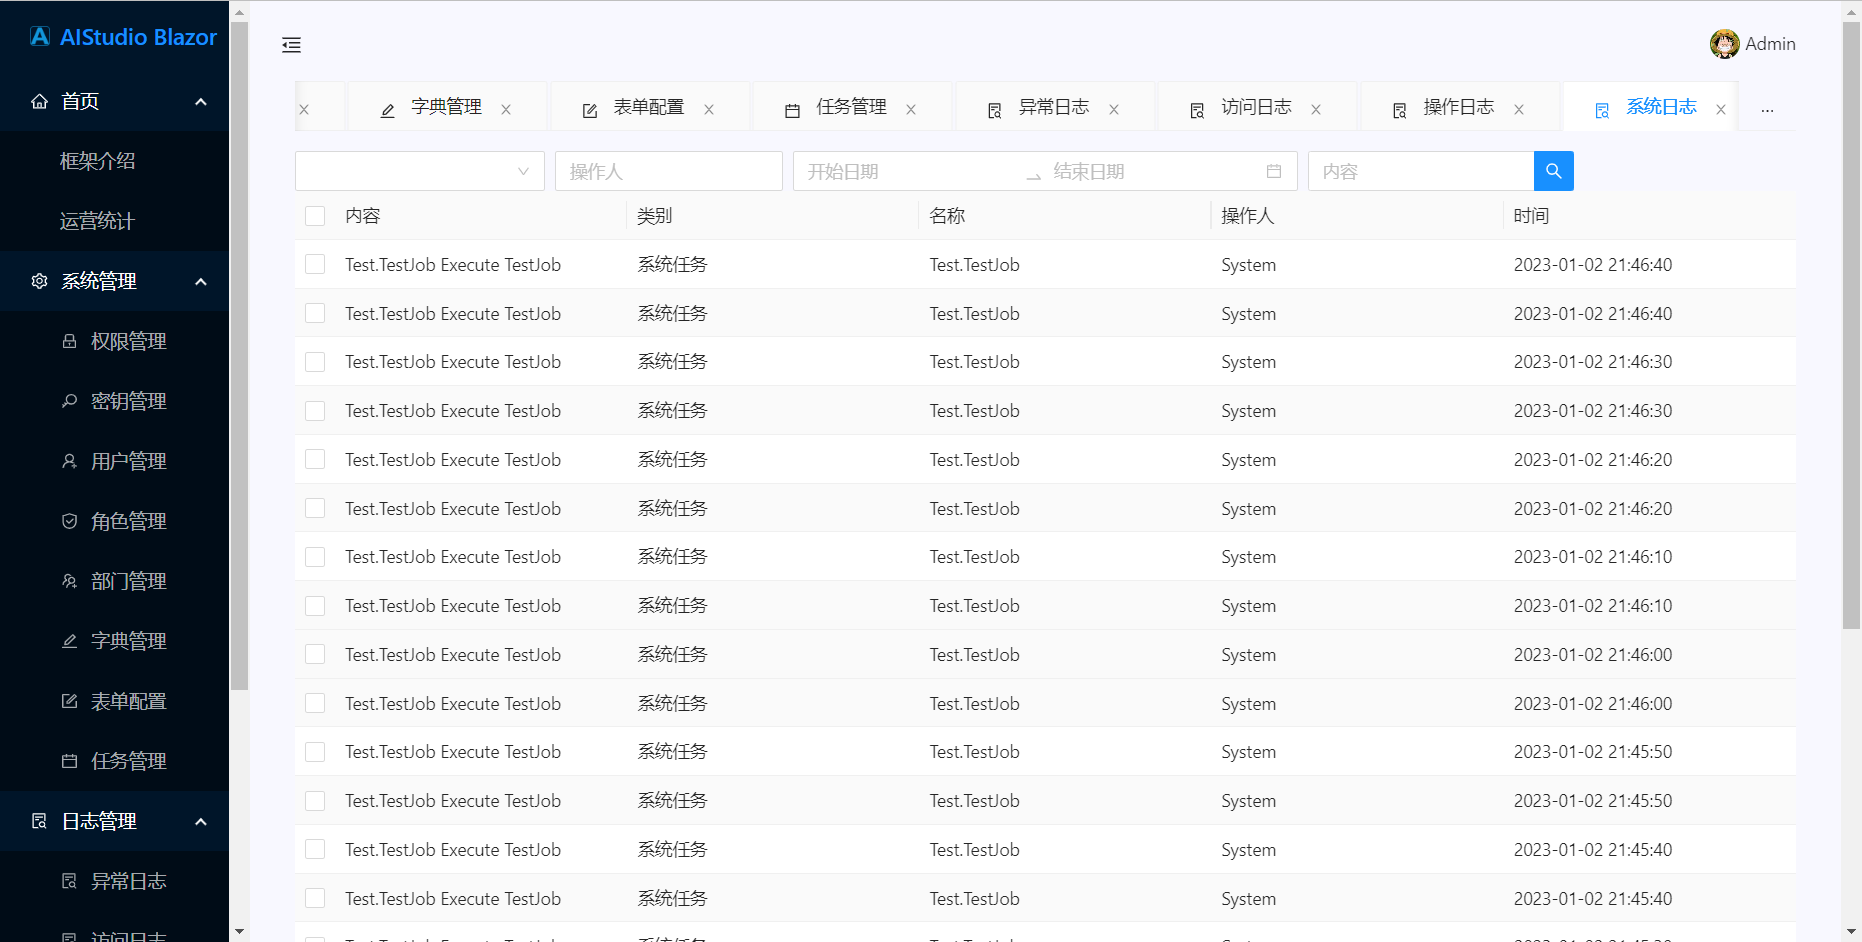Switch to the 操作日志 tab
This screenshot has height=942, width=1862.
coord(1458,107)
